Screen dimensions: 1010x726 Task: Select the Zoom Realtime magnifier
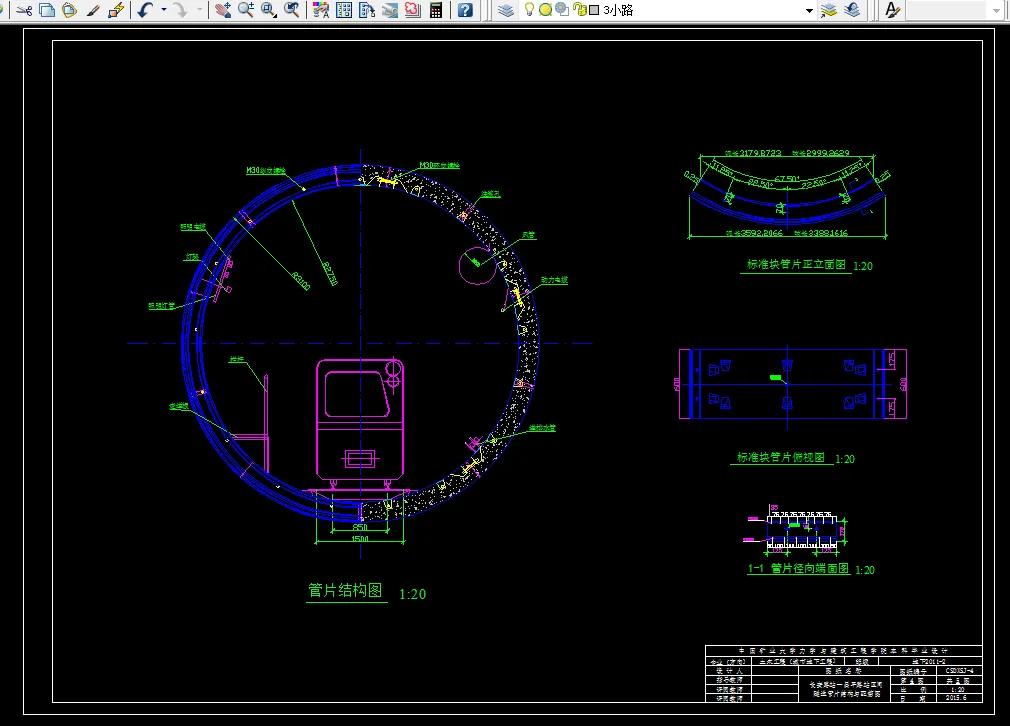point(245,10)
